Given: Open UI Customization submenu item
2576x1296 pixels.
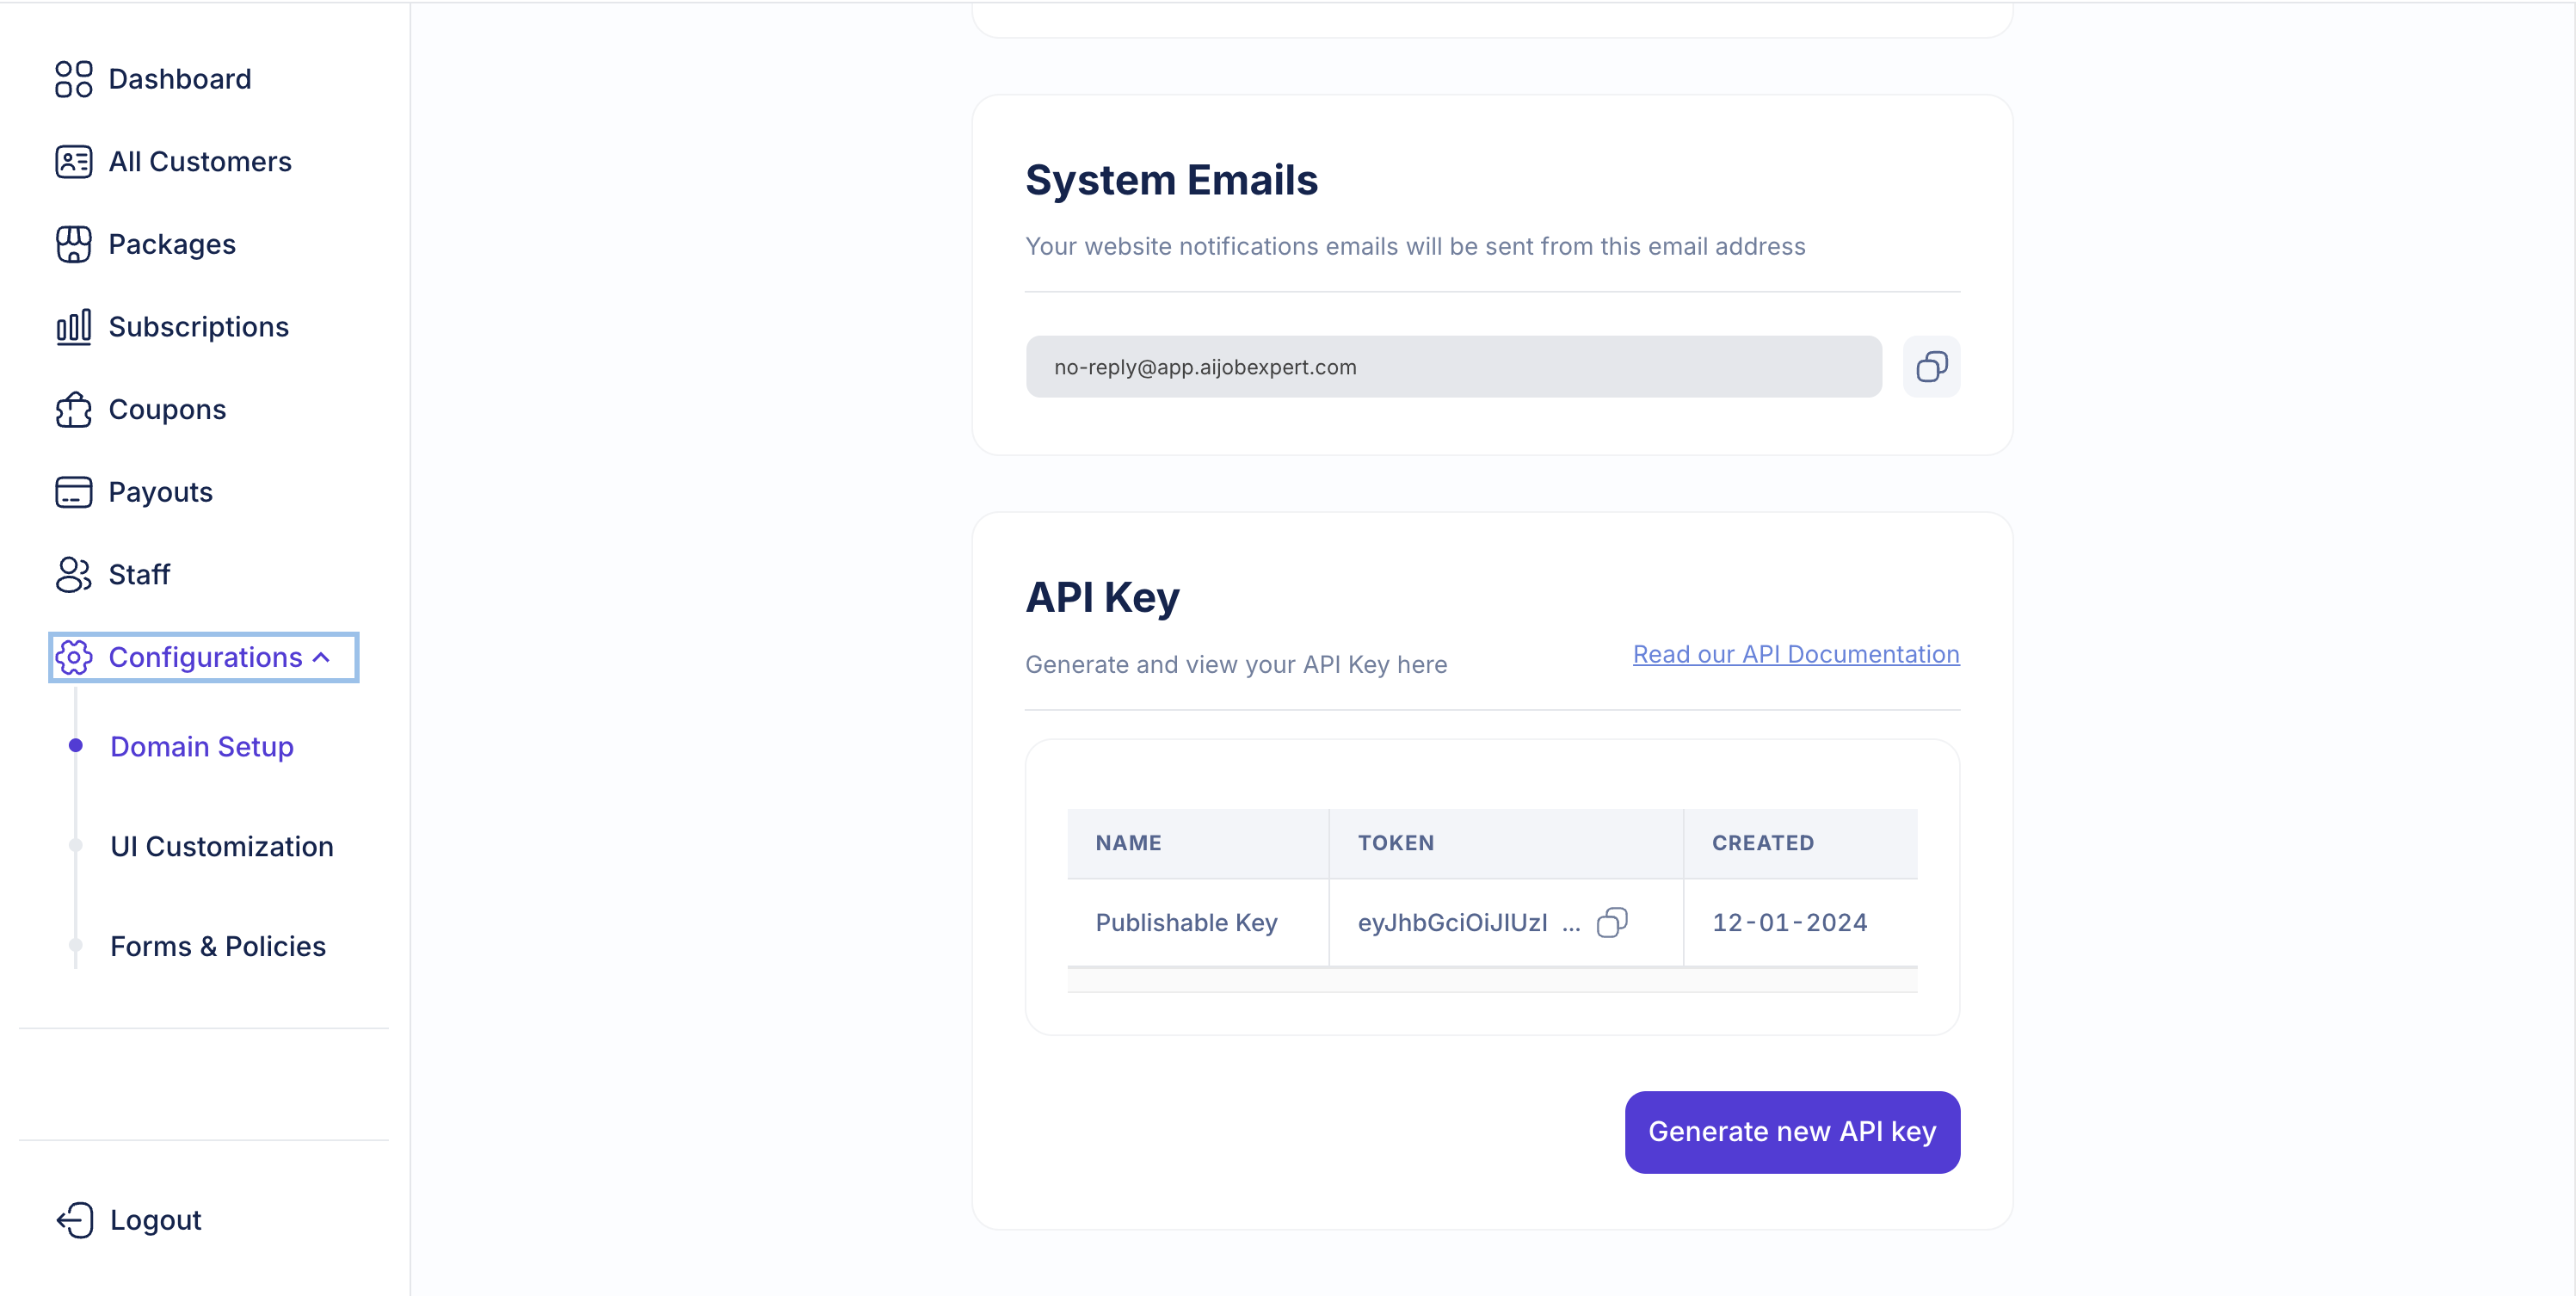Looking at the screenshot, I should (x=221, y=847).
